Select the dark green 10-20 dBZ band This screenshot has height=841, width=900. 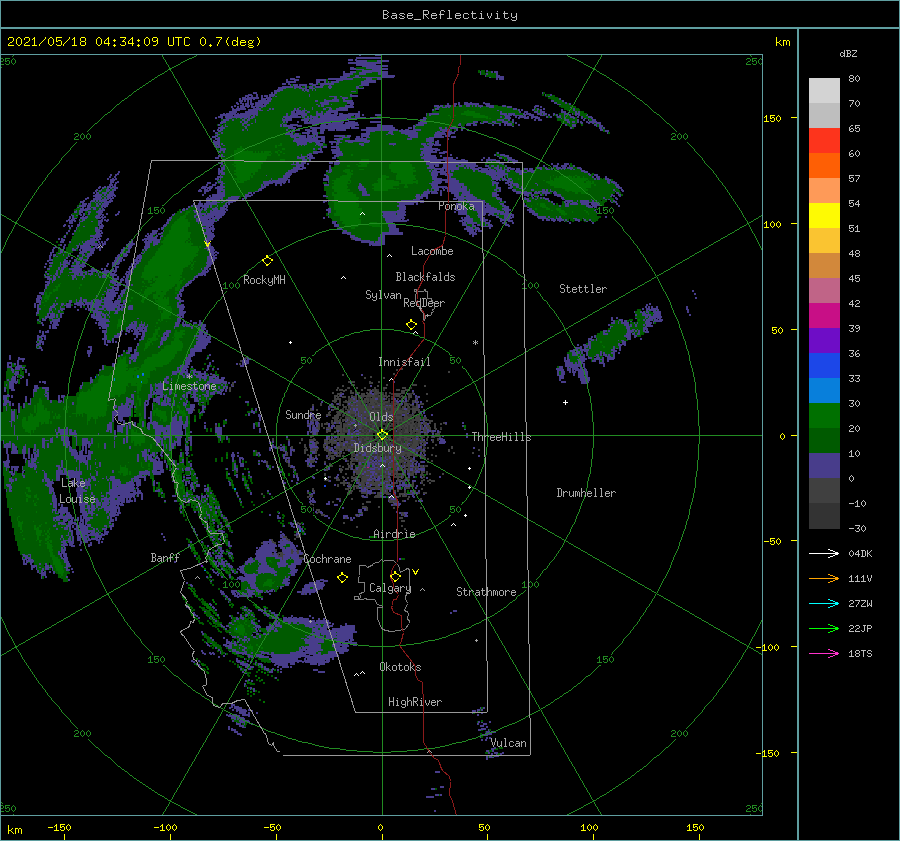coord(824,441)
